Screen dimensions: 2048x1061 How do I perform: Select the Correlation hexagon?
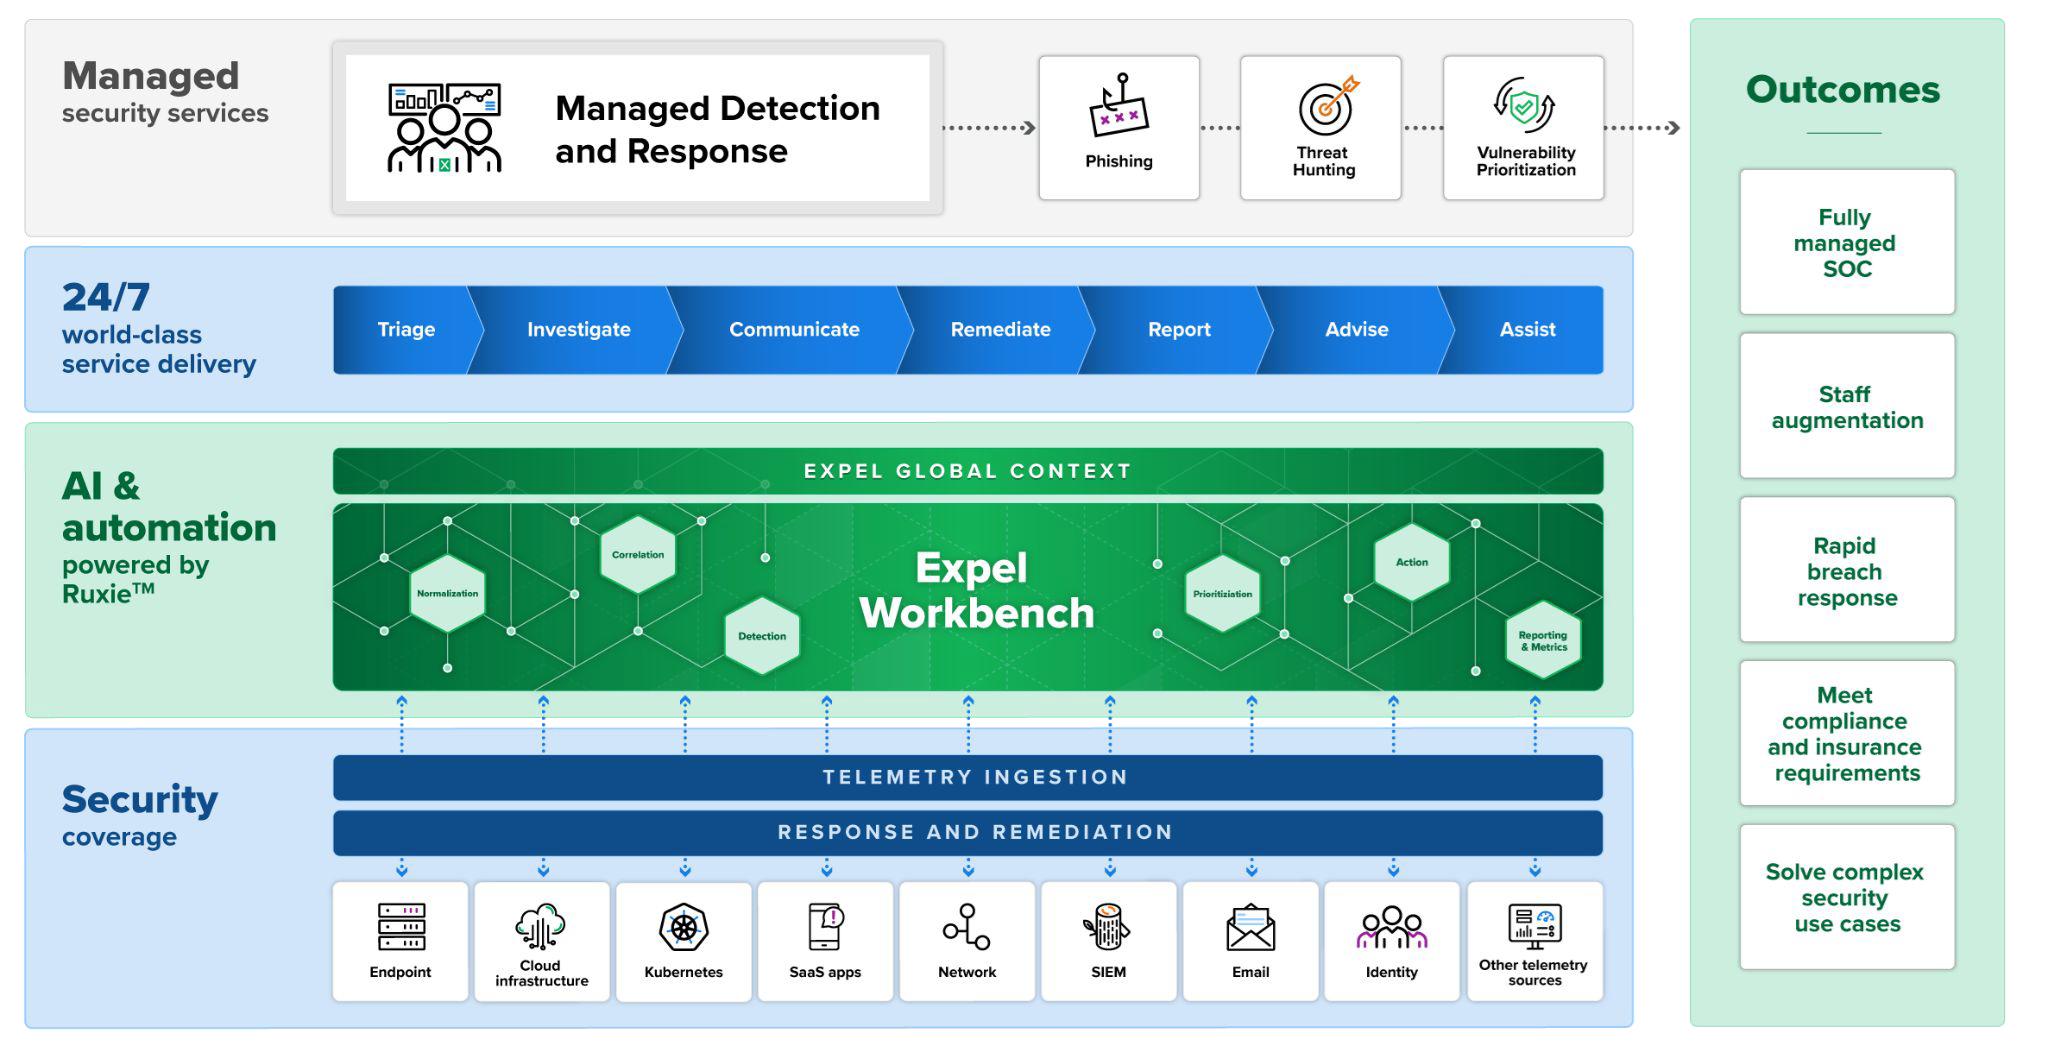point(638,554)
